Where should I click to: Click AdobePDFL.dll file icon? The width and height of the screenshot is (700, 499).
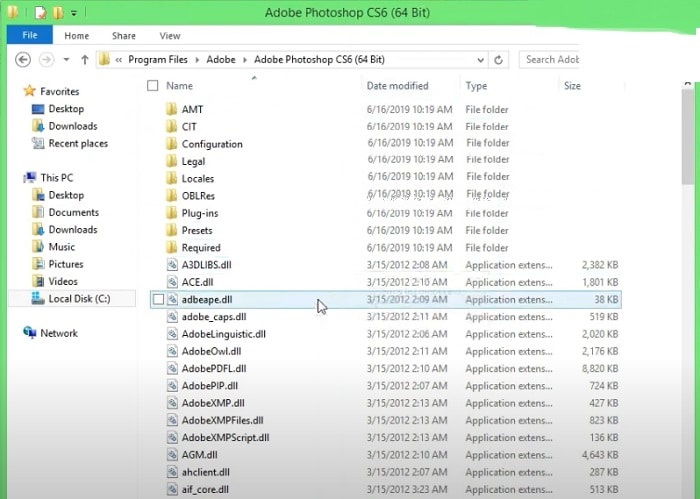[172, 369]
